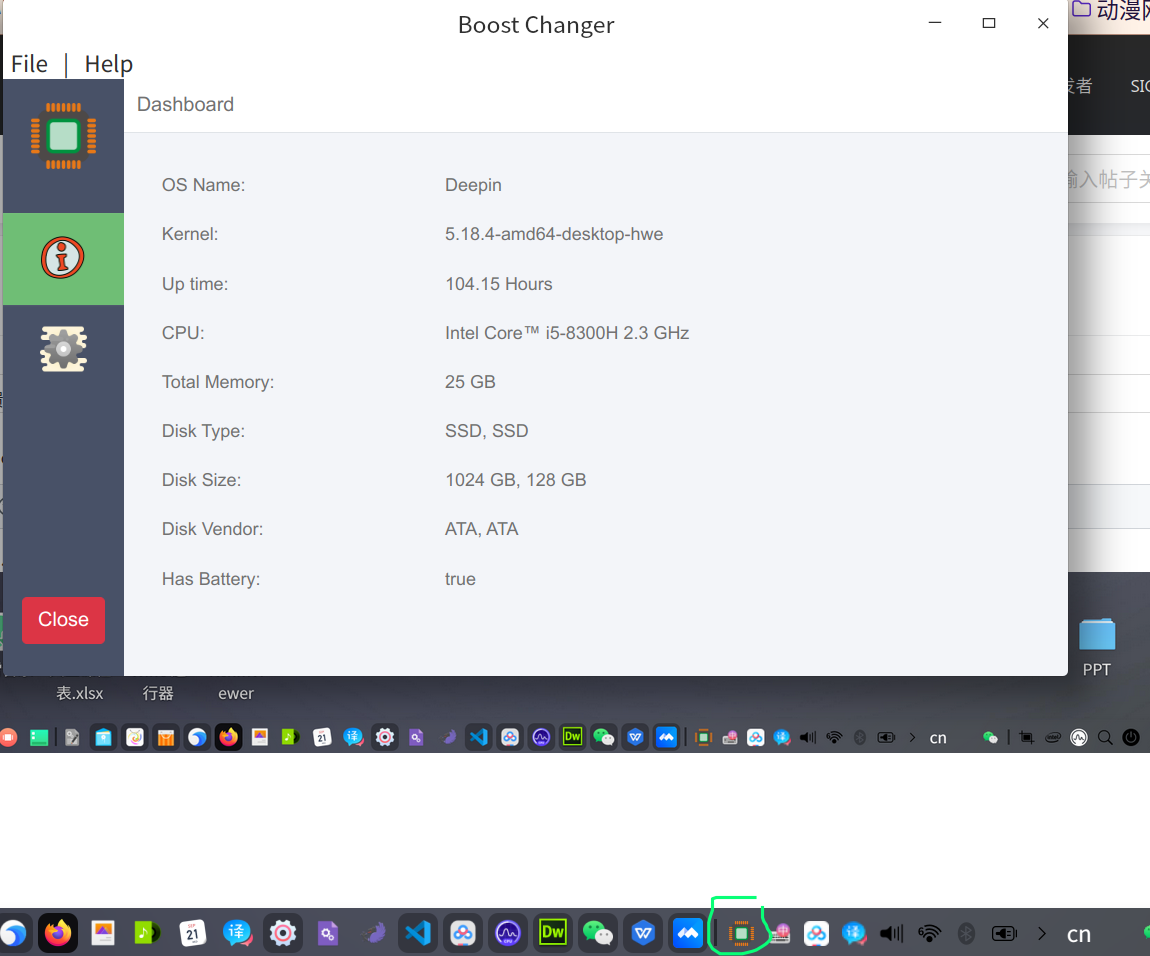Viewport: 1150px width, 956px height.
Task: Open Dreamweaver in the enlarged bottom dock strip
Action: coord(552,933)
